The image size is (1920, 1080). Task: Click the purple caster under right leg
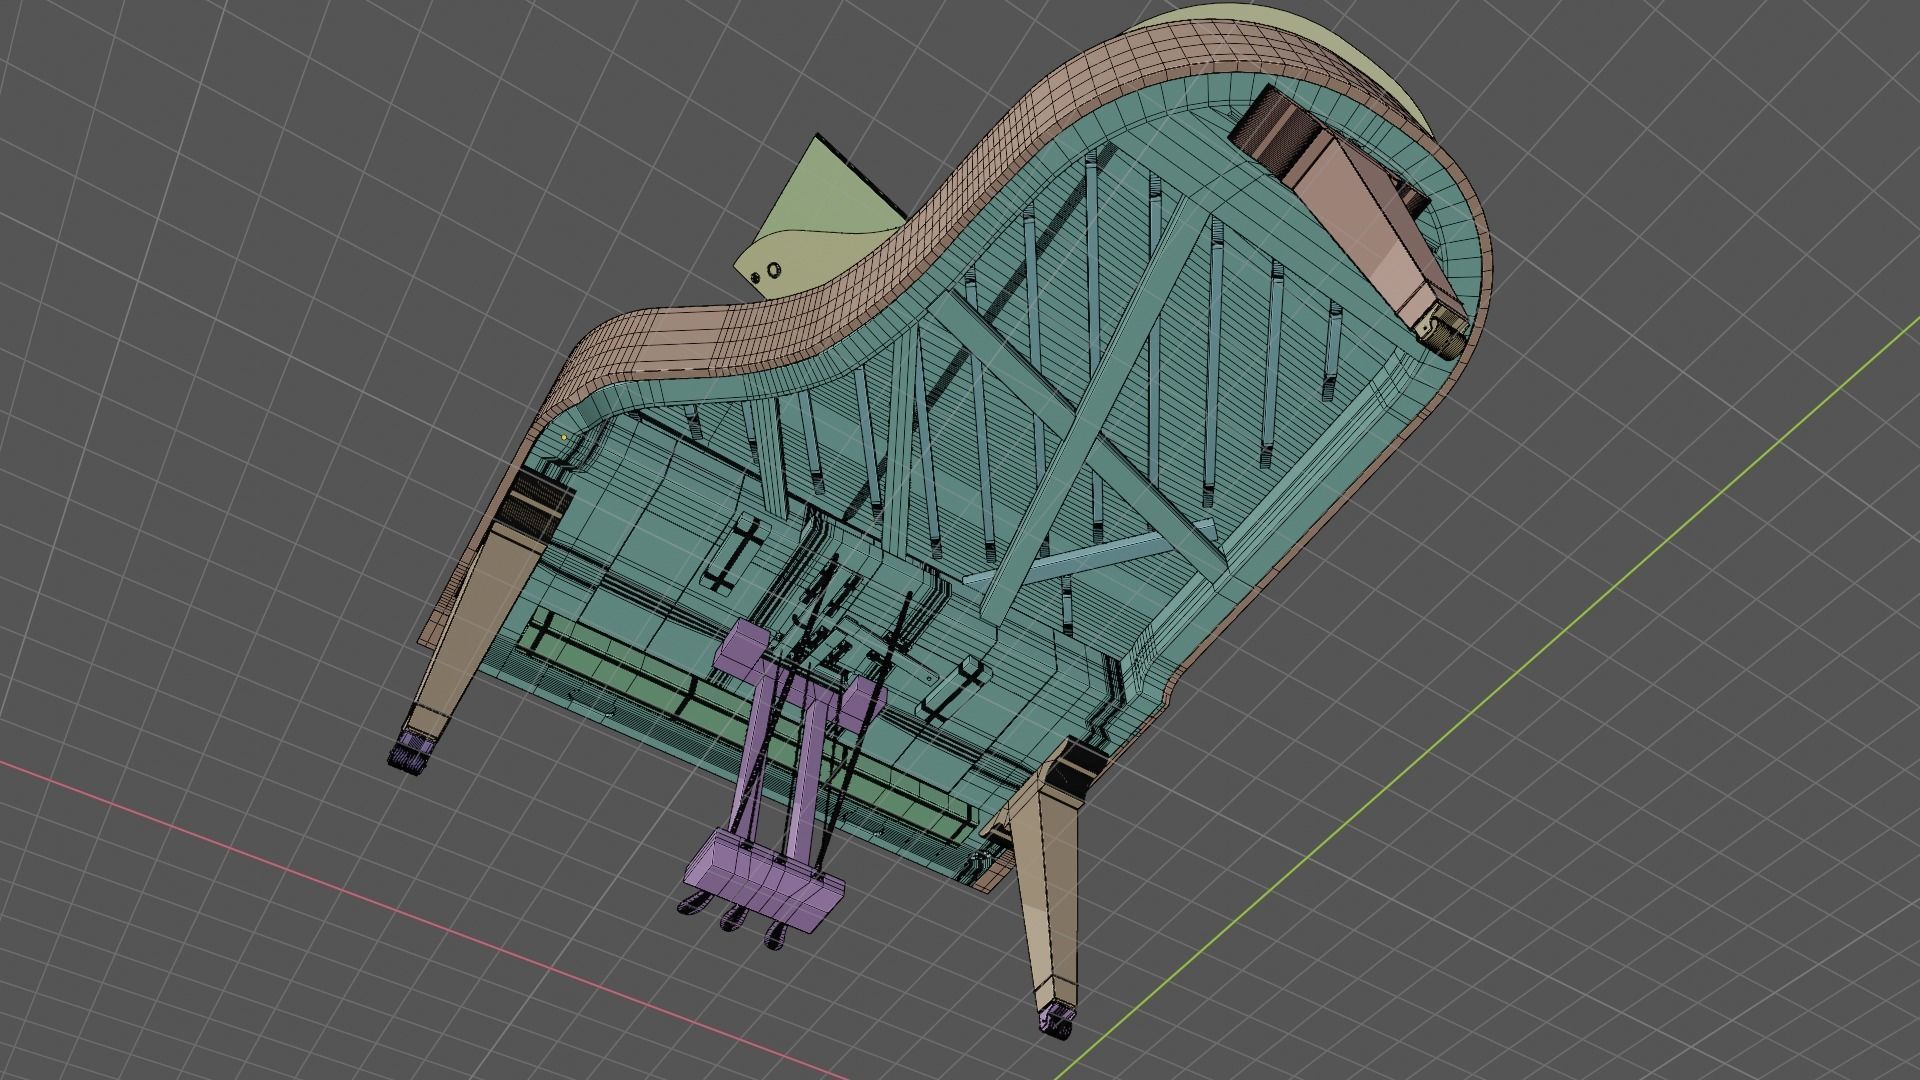(1055, 1022)
